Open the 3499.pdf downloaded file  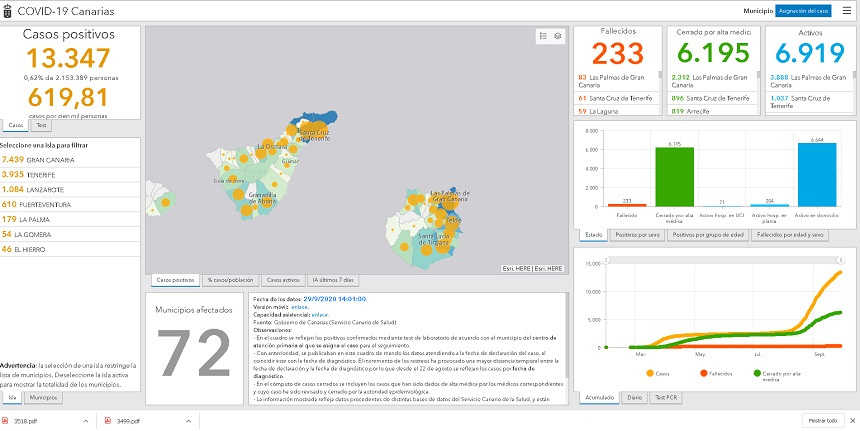124,421
